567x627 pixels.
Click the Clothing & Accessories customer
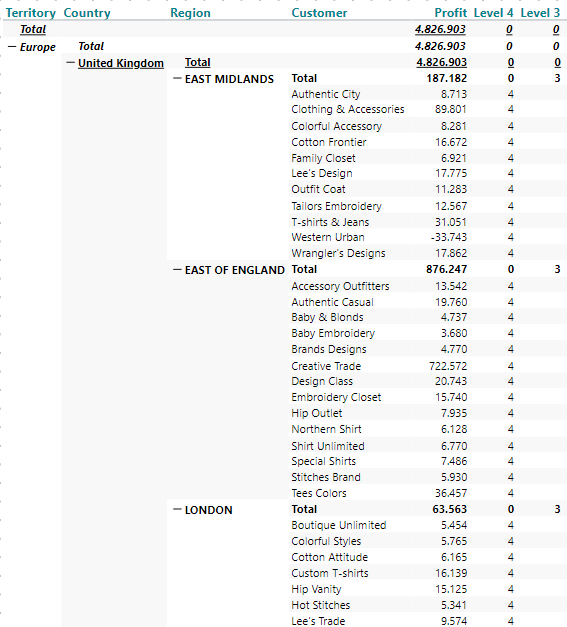[x=348, y=109]
